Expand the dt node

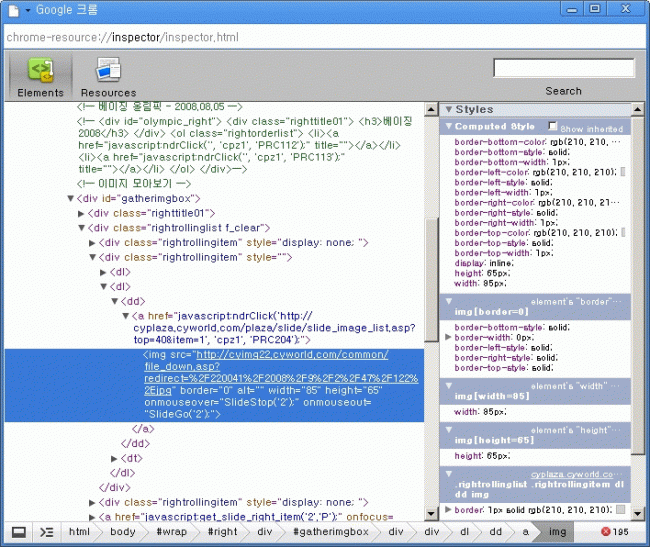[114, 459]
